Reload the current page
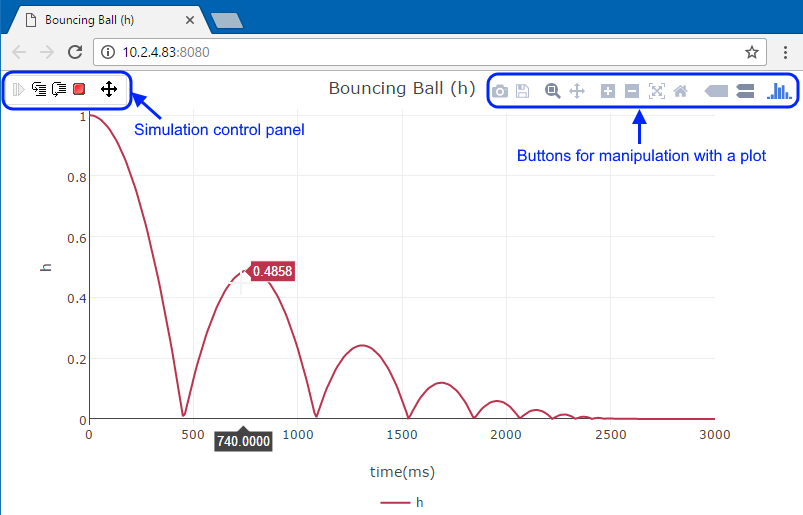This screenshot has width=803, height=515. point(75,52)
